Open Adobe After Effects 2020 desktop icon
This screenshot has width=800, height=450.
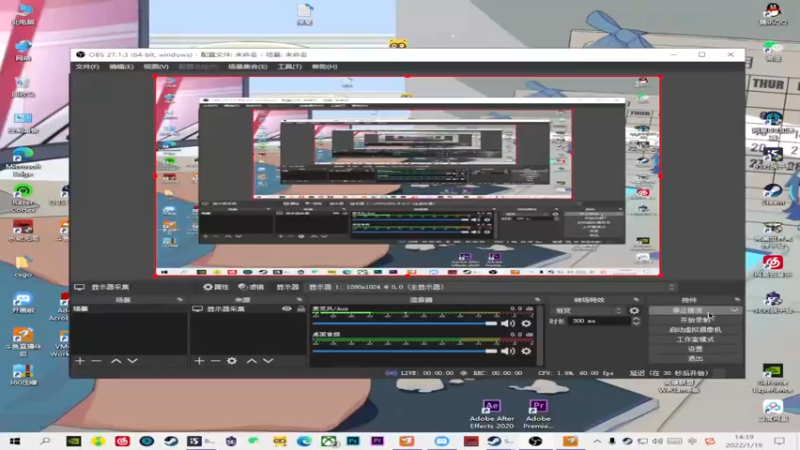491,414
